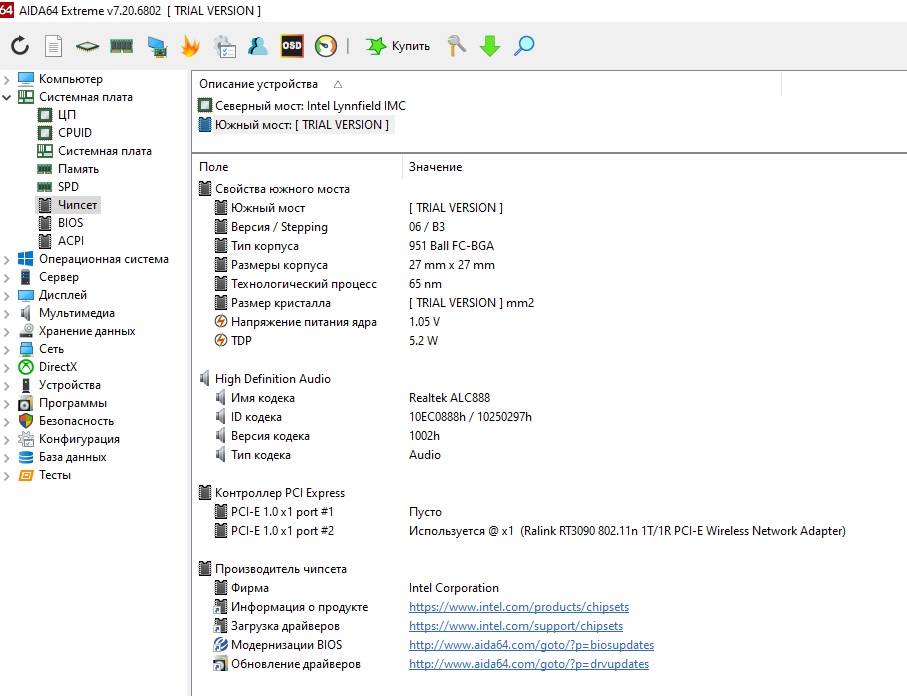Select BIOS in the tree

click(x=71, y=223)
